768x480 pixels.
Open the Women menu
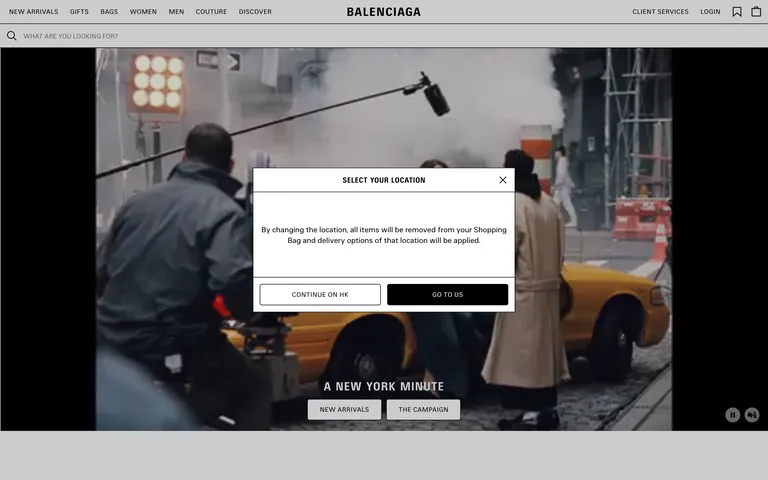click(143, 11)
